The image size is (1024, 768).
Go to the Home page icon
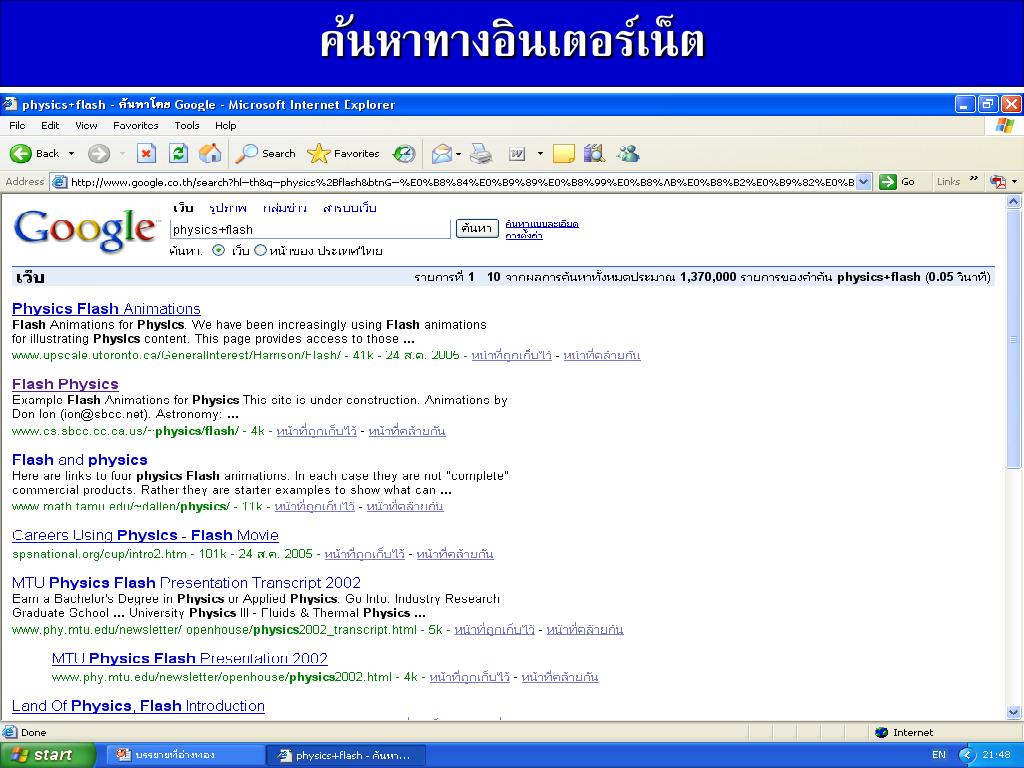[x=210, y=153]
